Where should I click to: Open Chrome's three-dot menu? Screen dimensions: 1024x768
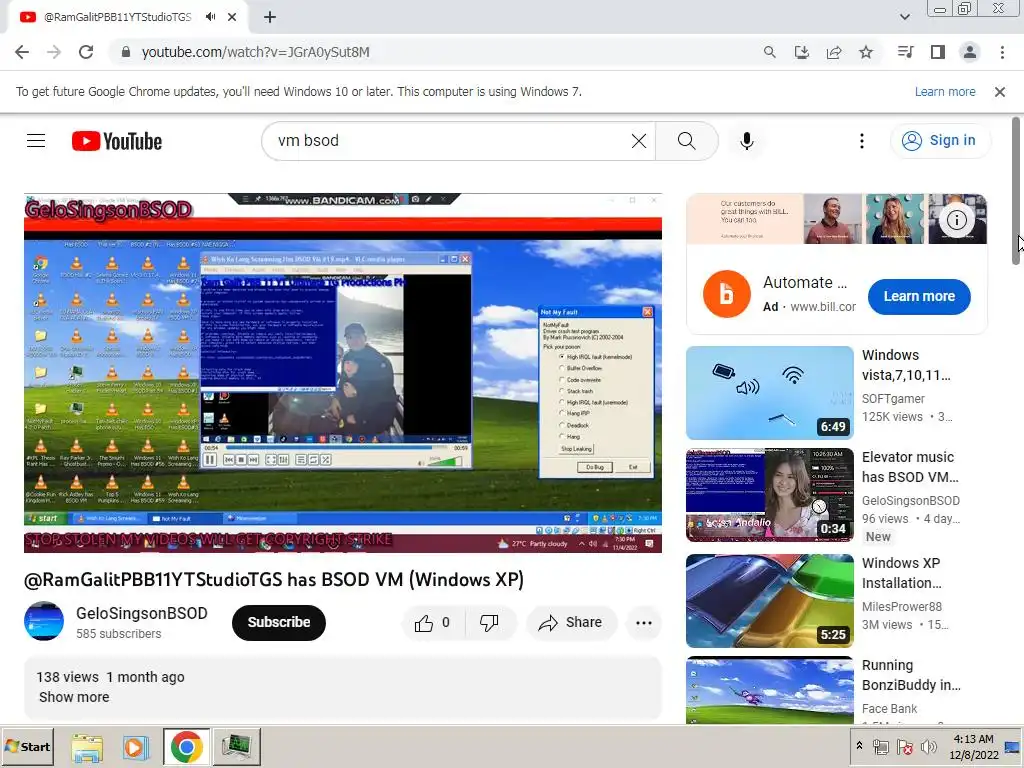point(1002,52)
